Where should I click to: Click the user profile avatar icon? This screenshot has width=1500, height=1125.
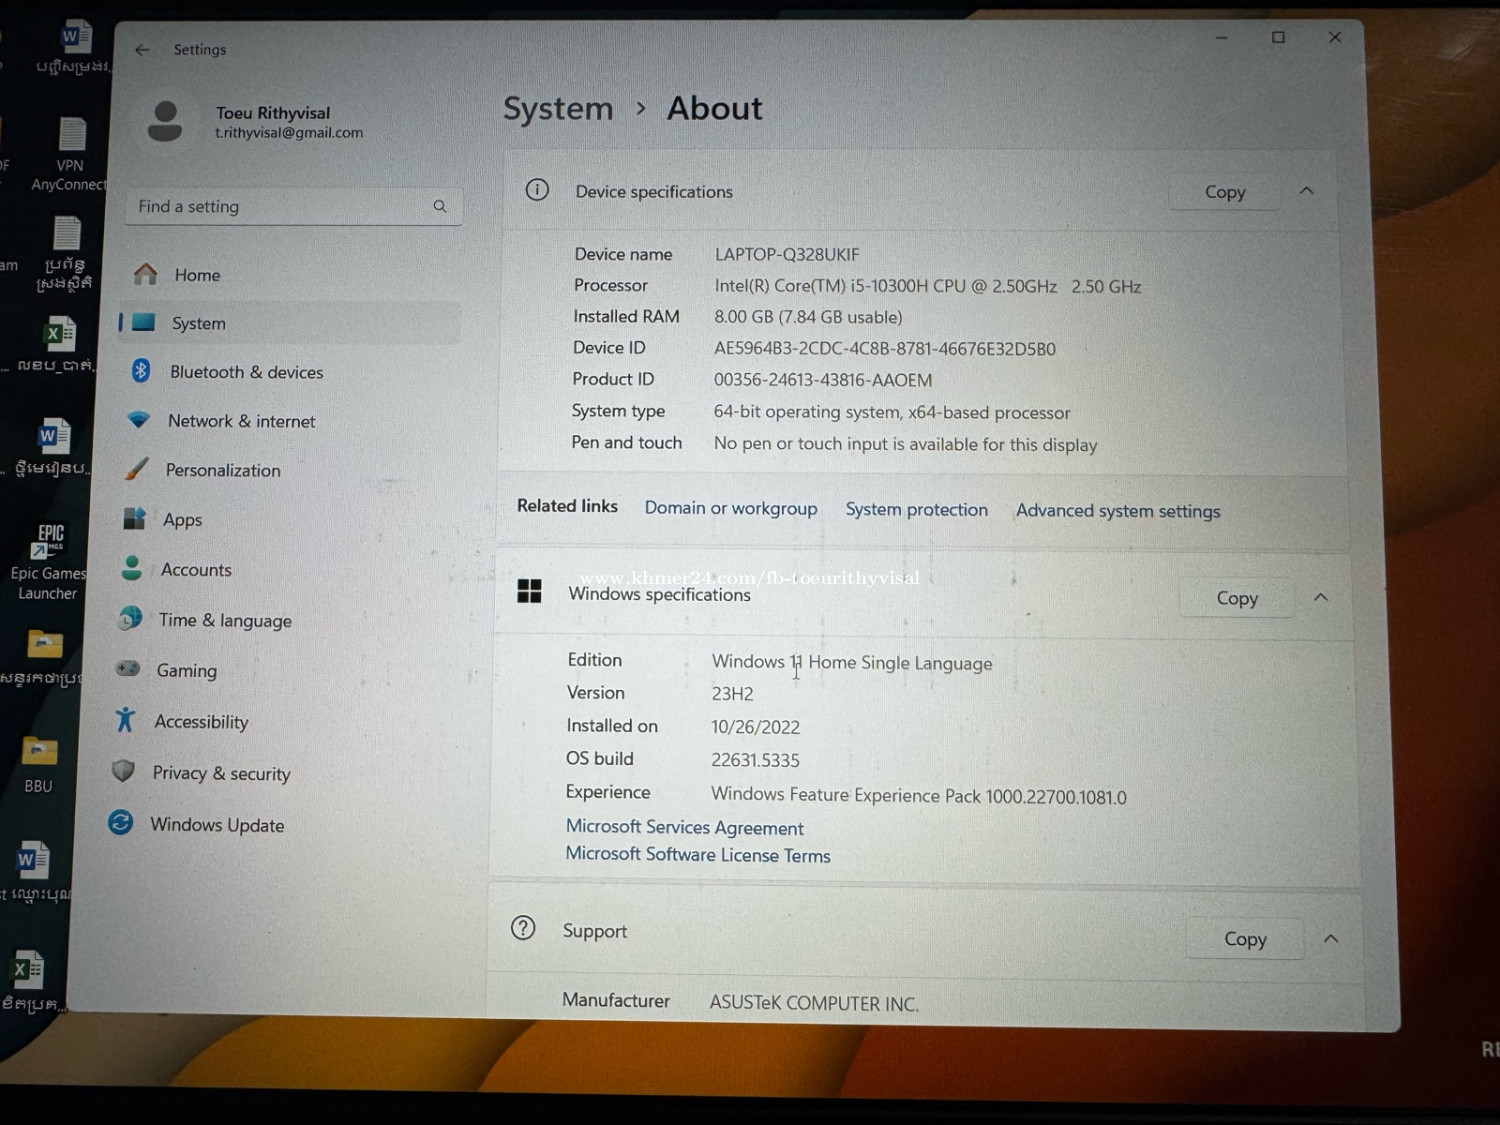point(165,122)
